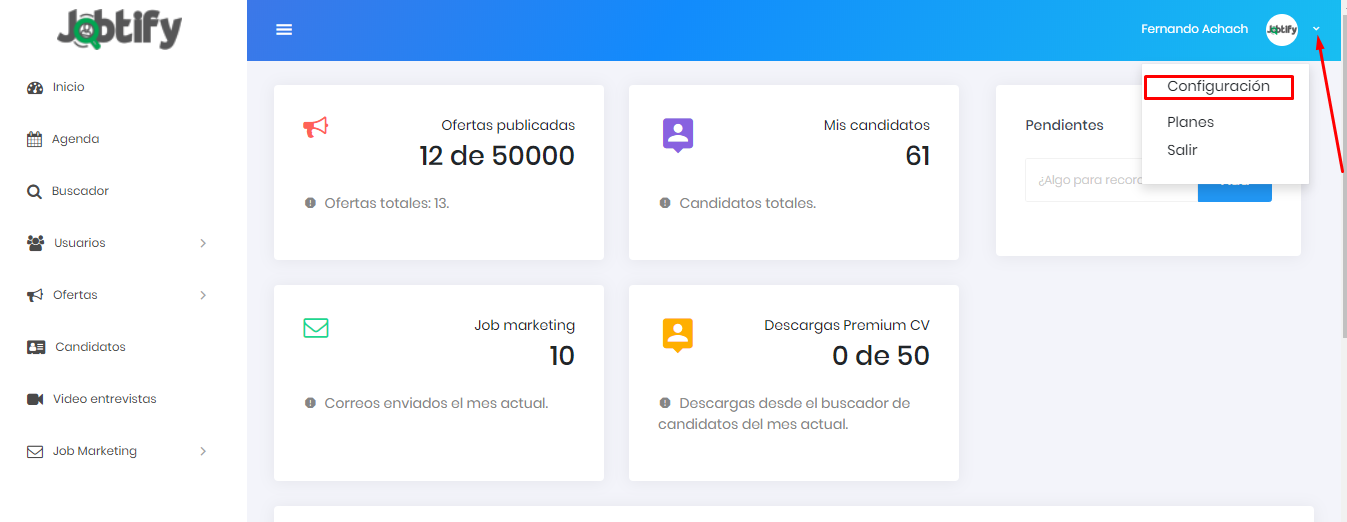This screenshot has height=522, width=1347.
Task: Click the 'Mis candidatos' card title
Action: click(x=877, y=126)
